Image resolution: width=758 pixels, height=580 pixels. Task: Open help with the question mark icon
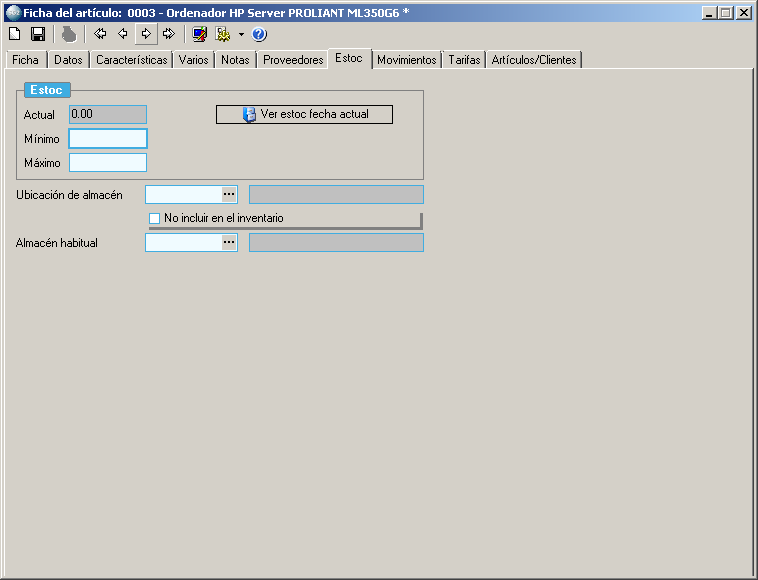259,34
